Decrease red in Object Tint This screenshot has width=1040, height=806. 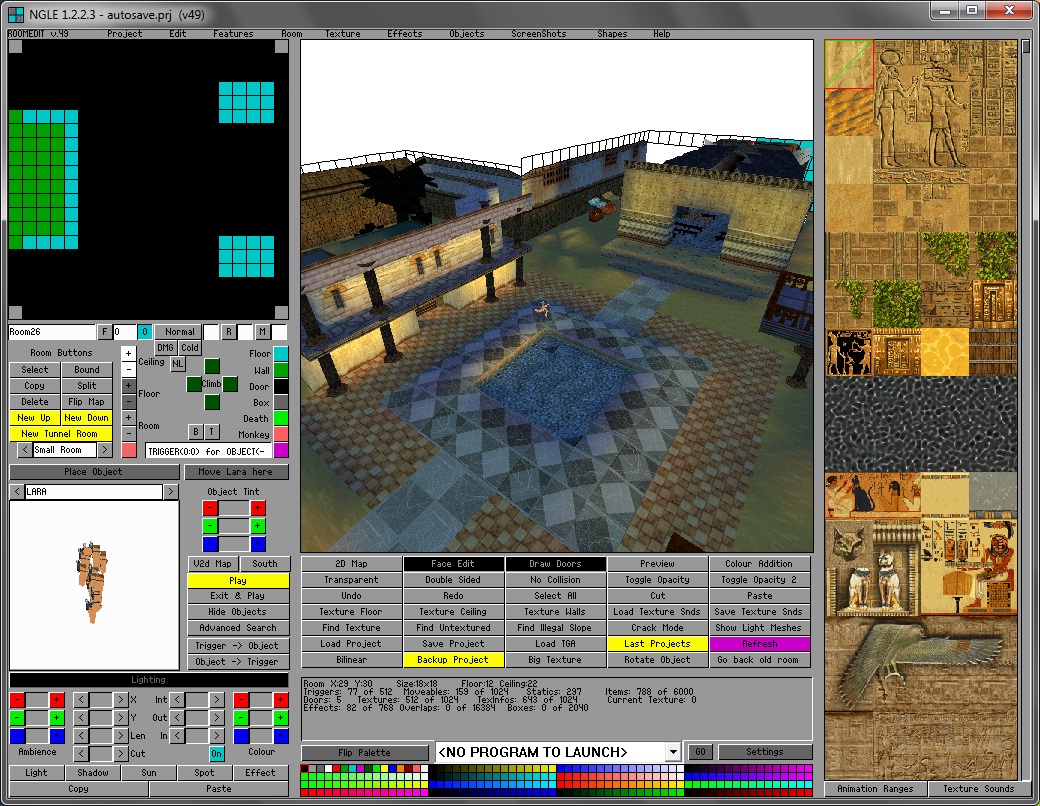point(210,508)
